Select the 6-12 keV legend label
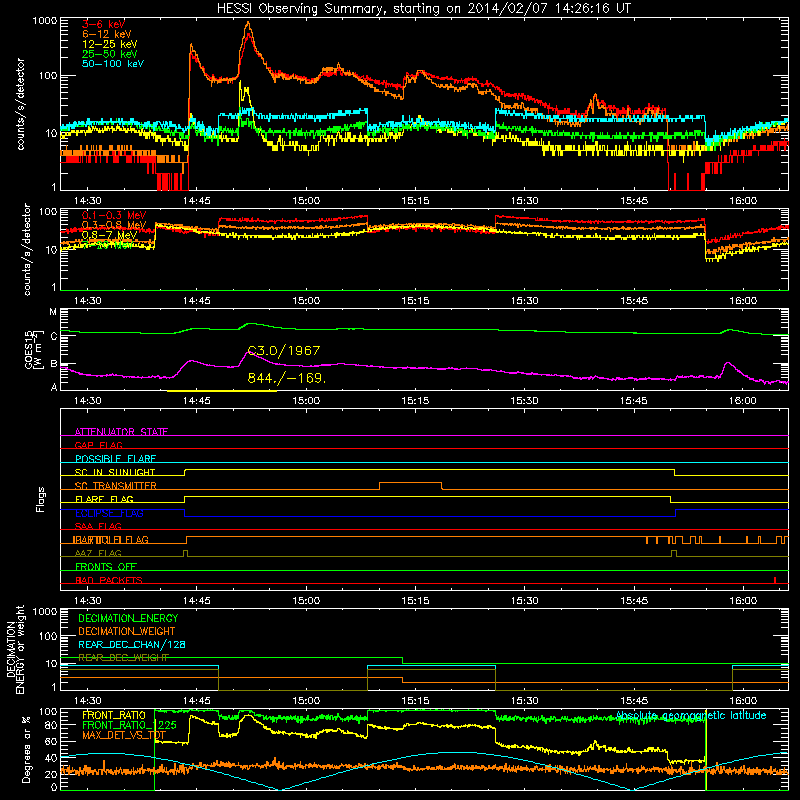Viewport: 800px width, 800px height. pyautogui.click(x=107, y=34)
